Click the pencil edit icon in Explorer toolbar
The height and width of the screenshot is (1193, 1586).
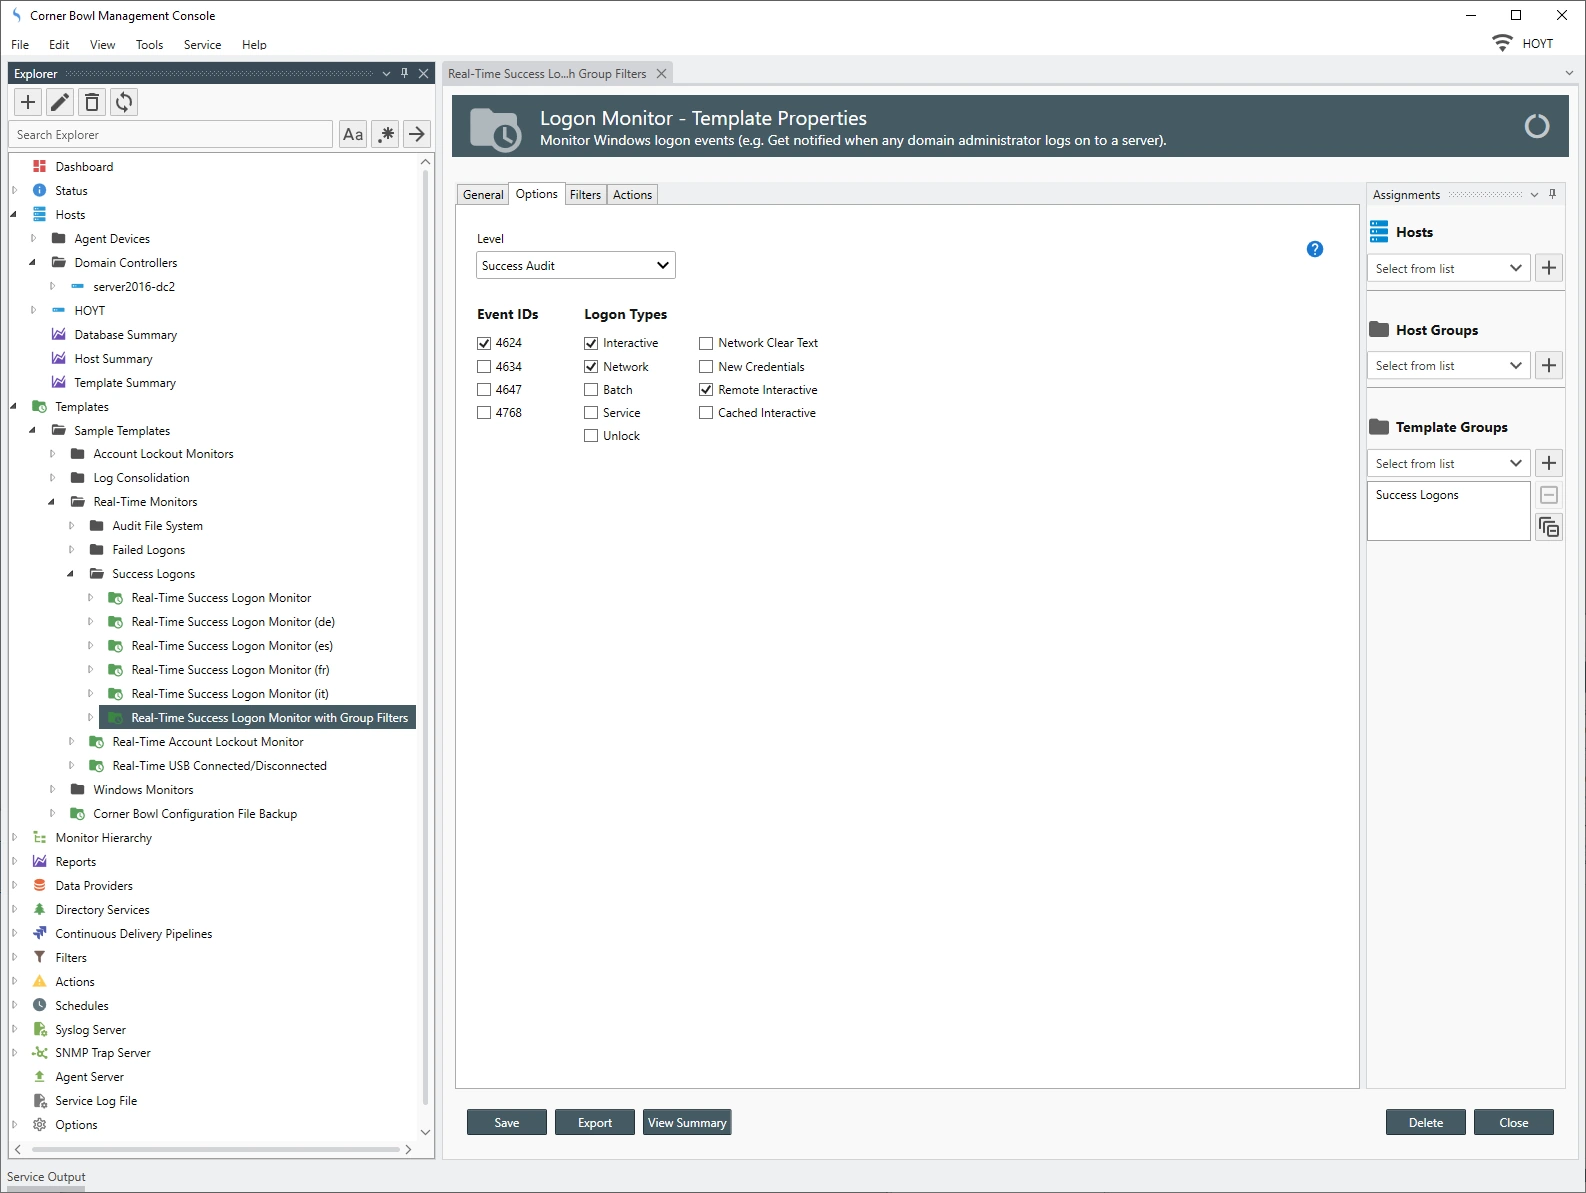(60, 102)
